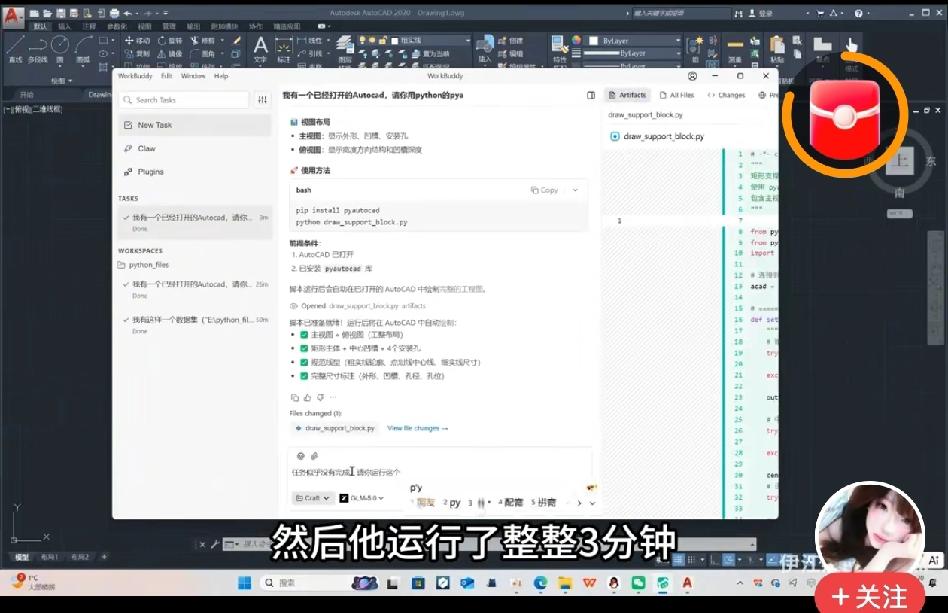Image resolution: width=948 pixels, height=613 pixels.
Task: Open the AutoCAD application menu logo
Action: pyautogui.click(x=13, y=16)
